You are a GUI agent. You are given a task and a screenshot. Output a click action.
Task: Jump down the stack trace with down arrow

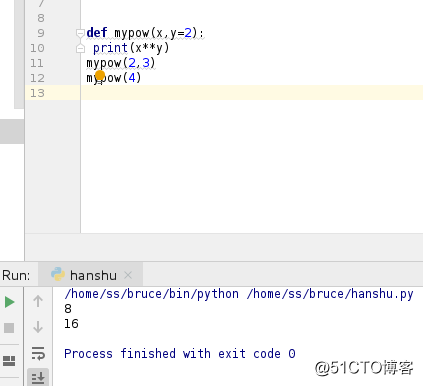[x=38, y=327]
